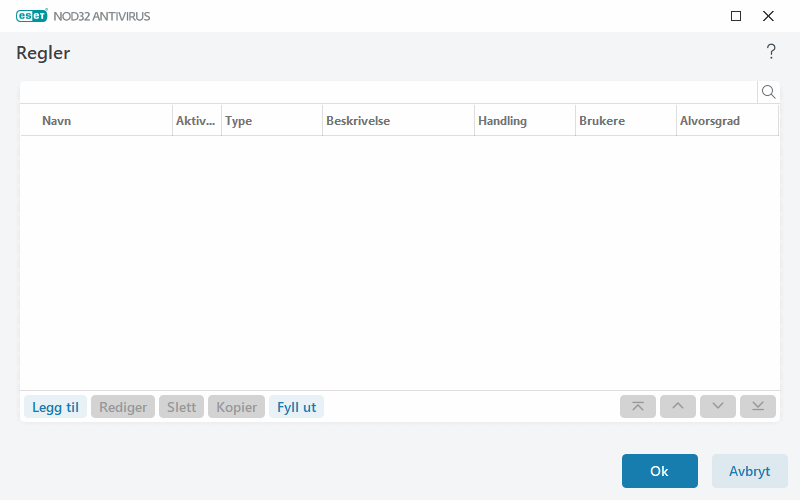Image resolution: width=800 pixels, height=500 pixels.
Task: Move rule down one position arrow
Action: [718, 407]
